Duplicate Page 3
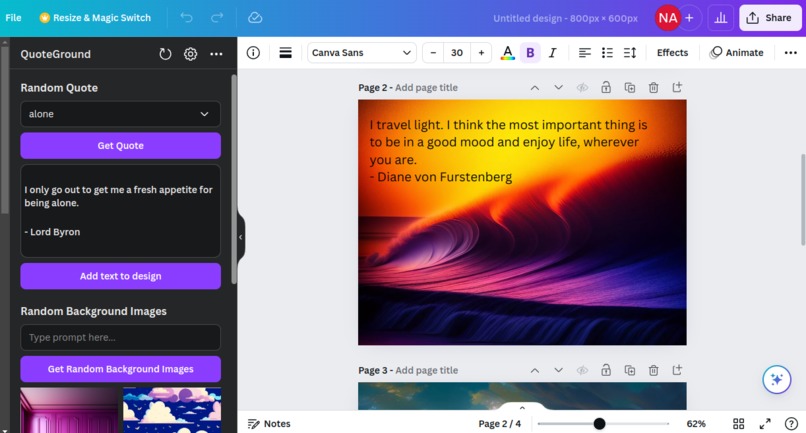Viewport: 806px width, 433px height. (630, 370)
